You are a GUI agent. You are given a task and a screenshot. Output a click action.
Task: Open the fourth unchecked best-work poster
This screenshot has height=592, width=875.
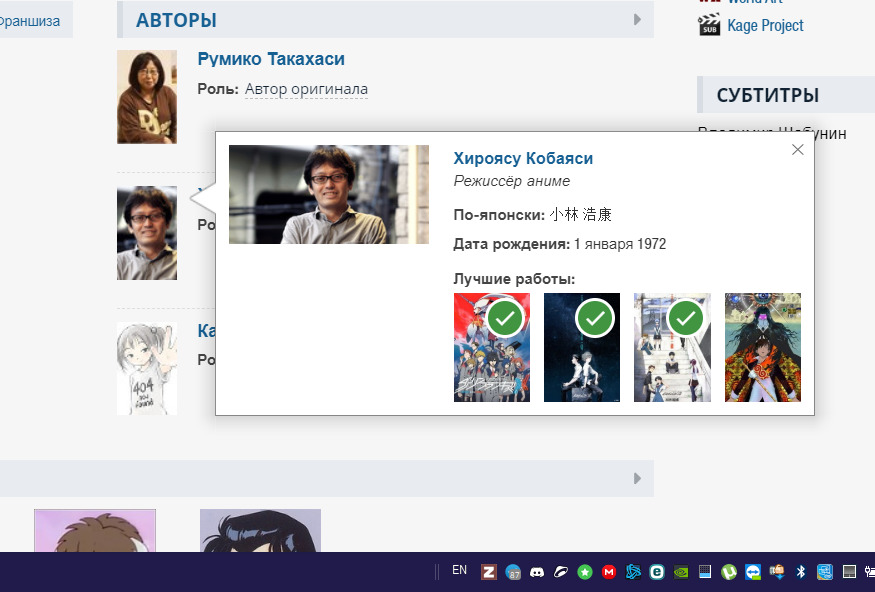point(762,347)
